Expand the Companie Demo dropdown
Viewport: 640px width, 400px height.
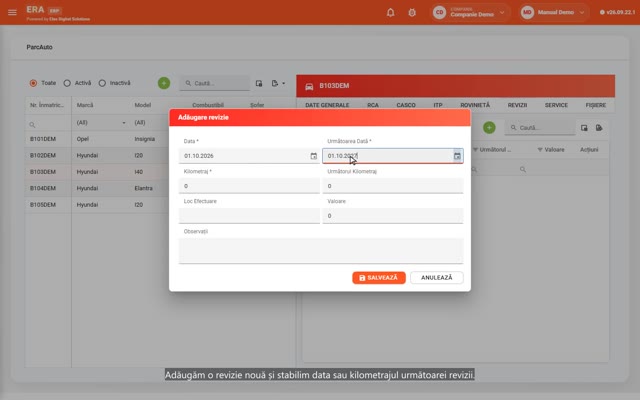coord(502,13)
